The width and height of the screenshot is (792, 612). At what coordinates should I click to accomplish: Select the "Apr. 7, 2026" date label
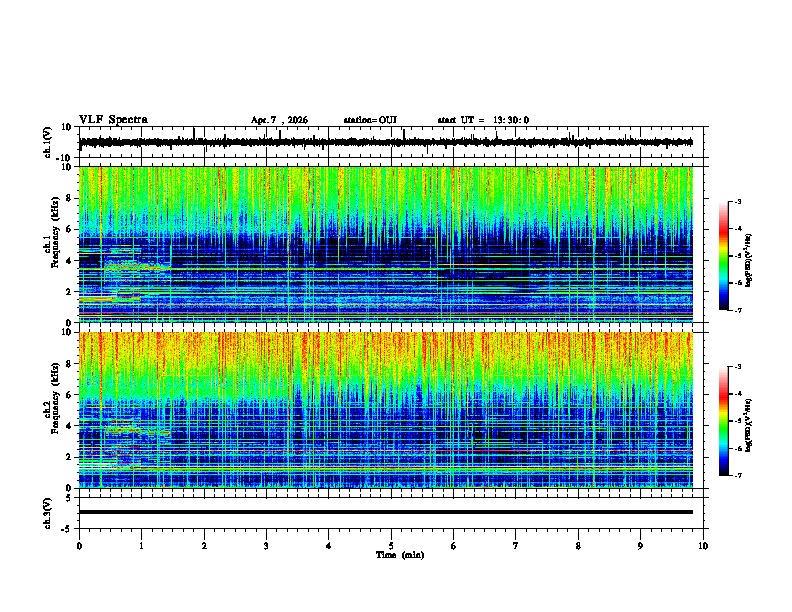click(279, 120)
